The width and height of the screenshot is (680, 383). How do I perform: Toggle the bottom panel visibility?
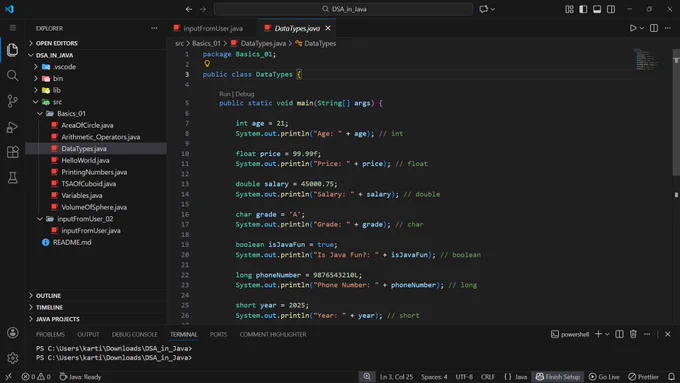coord(597,9)
